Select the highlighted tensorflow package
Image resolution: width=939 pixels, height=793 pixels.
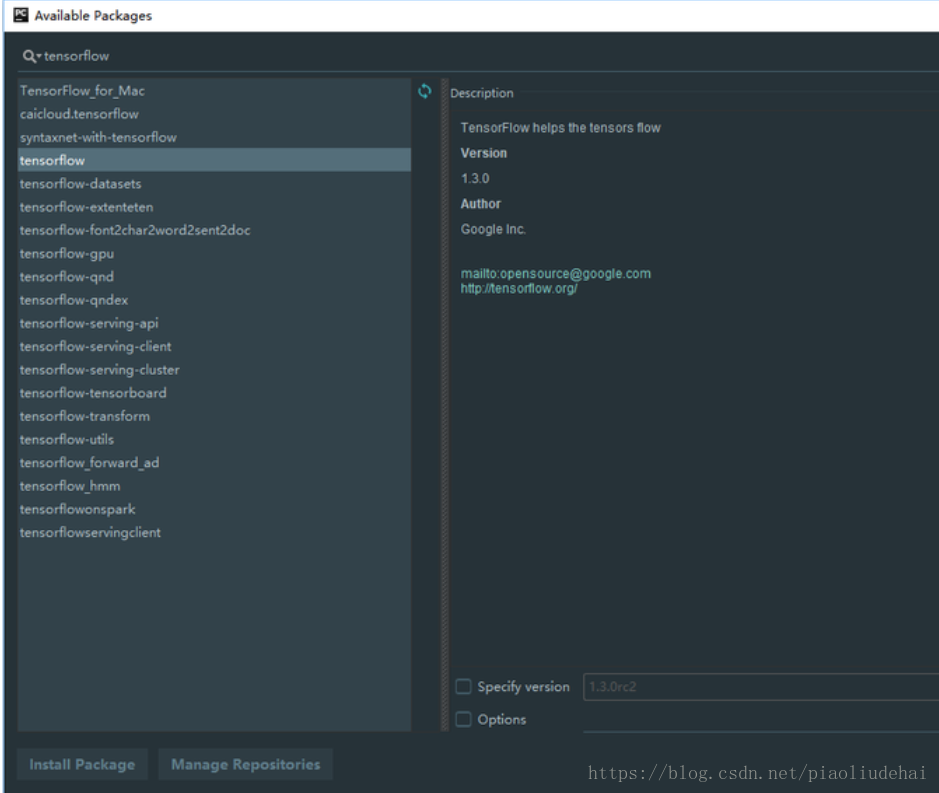[214, 160]
